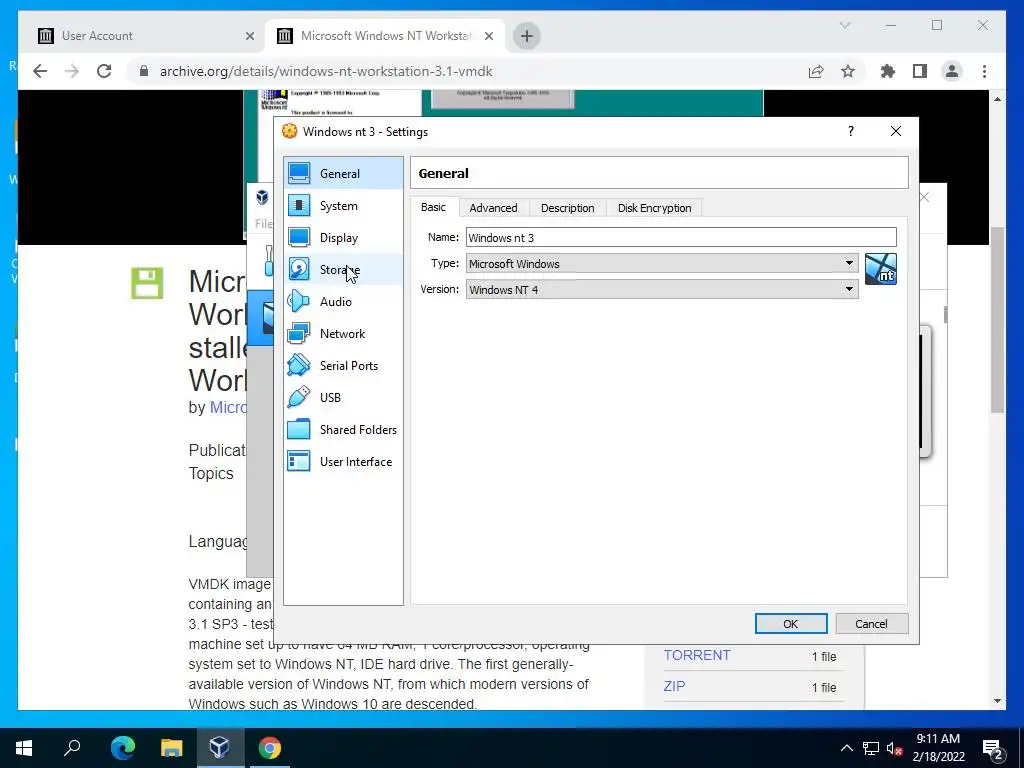Viewport: 1024px width, 768px height.
Task: Open new Chrome tab with plus
Action: click(527, 36)
